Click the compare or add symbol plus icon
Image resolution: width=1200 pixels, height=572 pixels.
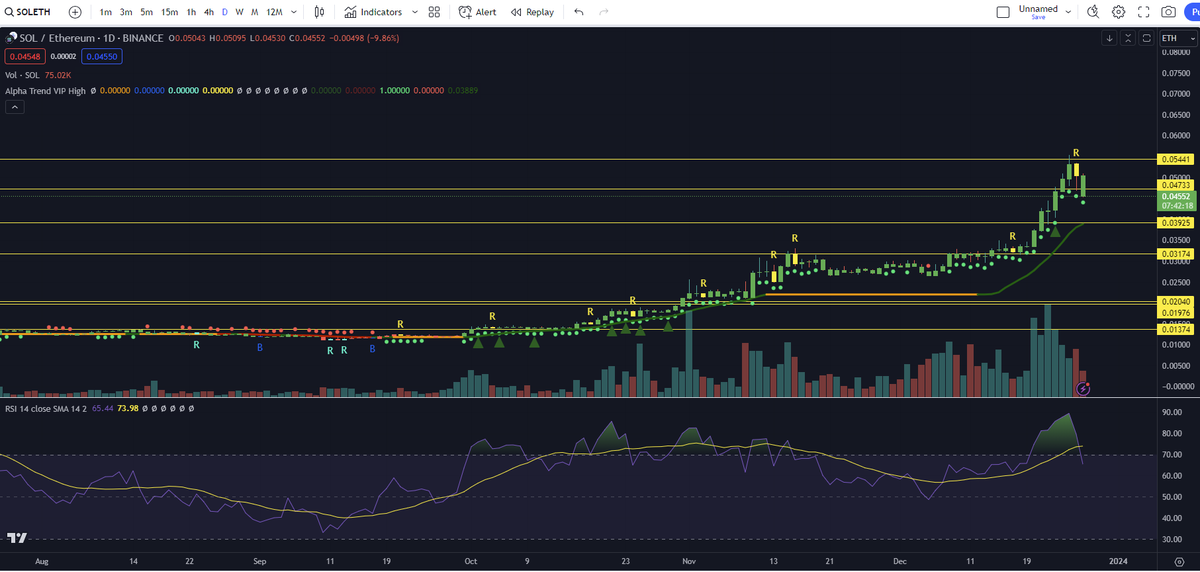76,12
